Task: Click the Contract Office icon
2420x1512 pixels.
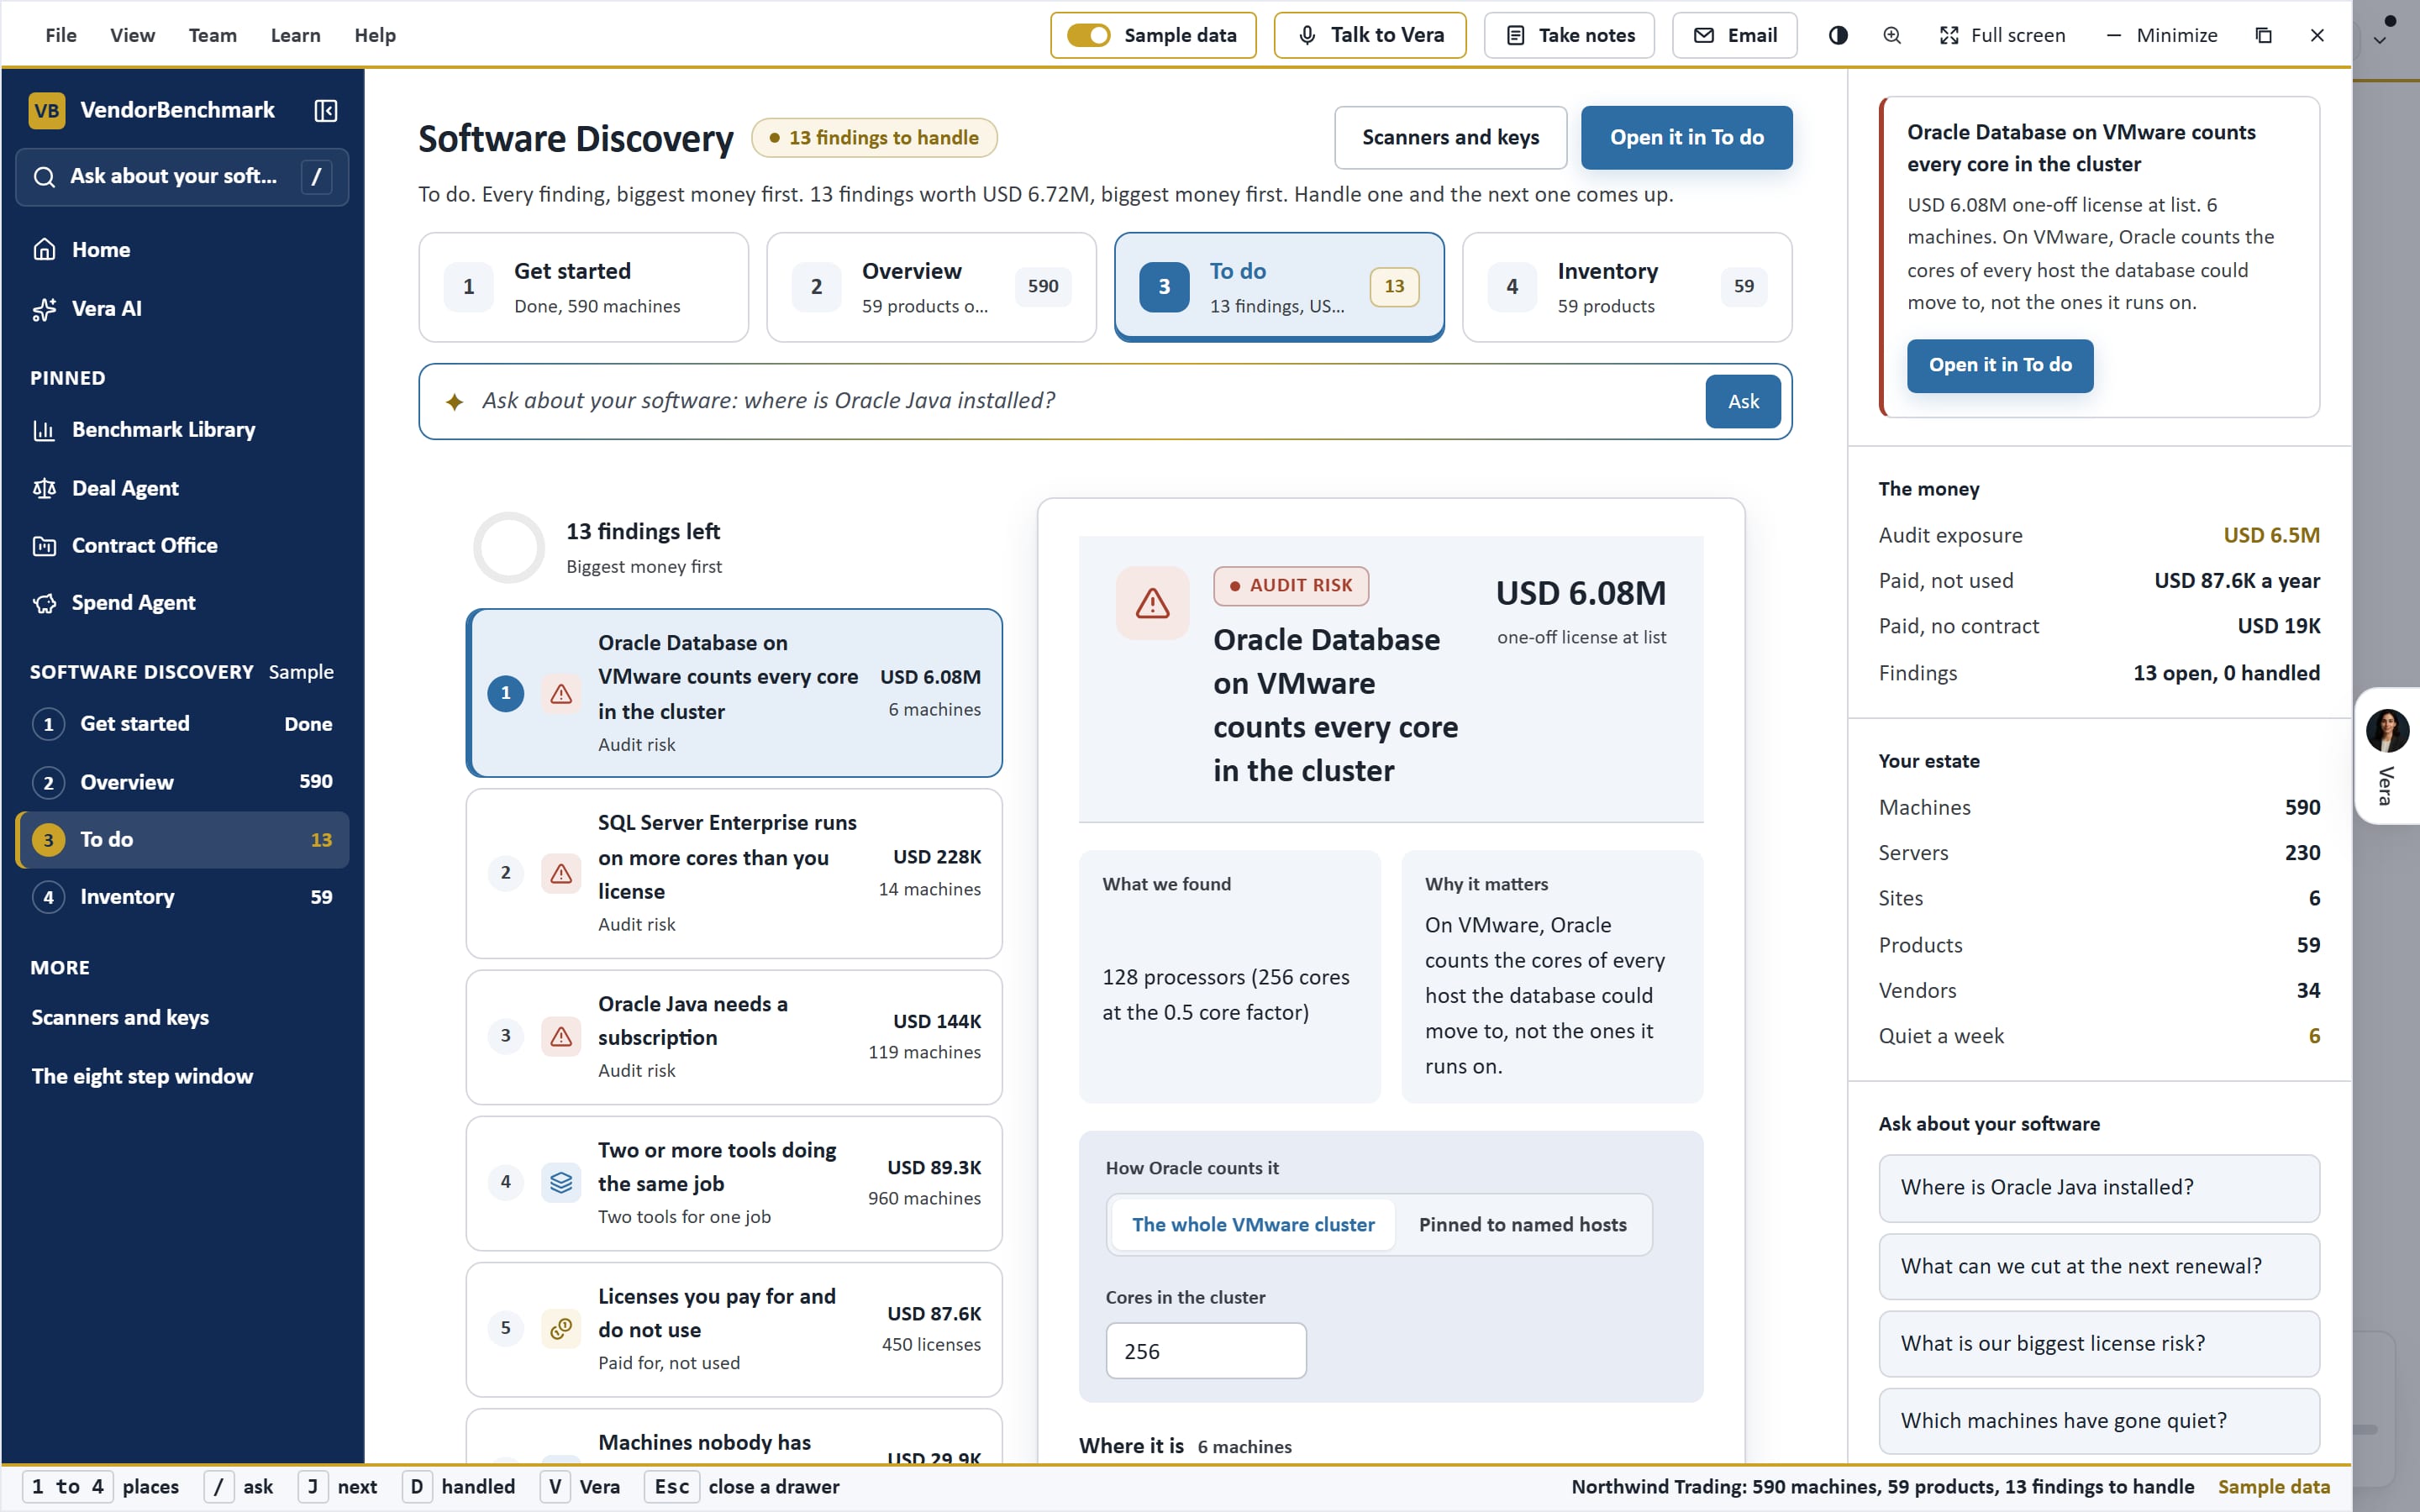Action: (x=44, y=546)
